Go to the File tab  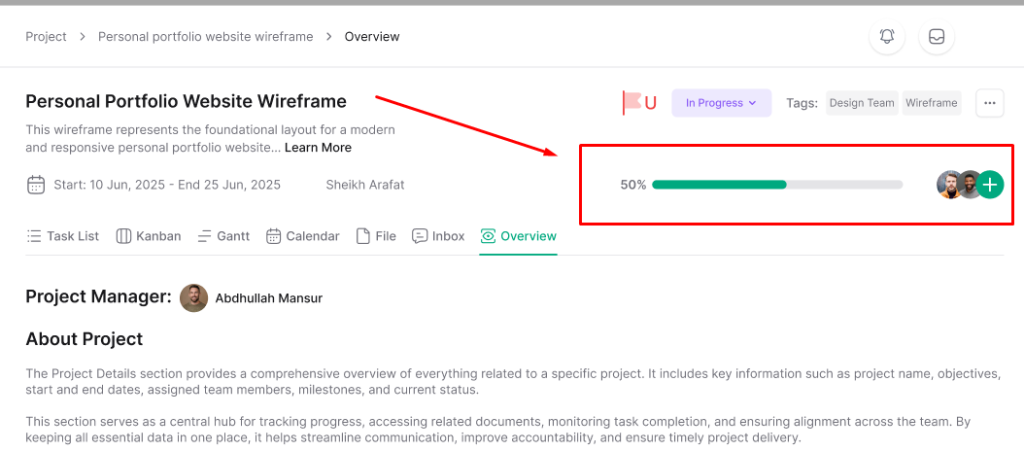point(376,237)
